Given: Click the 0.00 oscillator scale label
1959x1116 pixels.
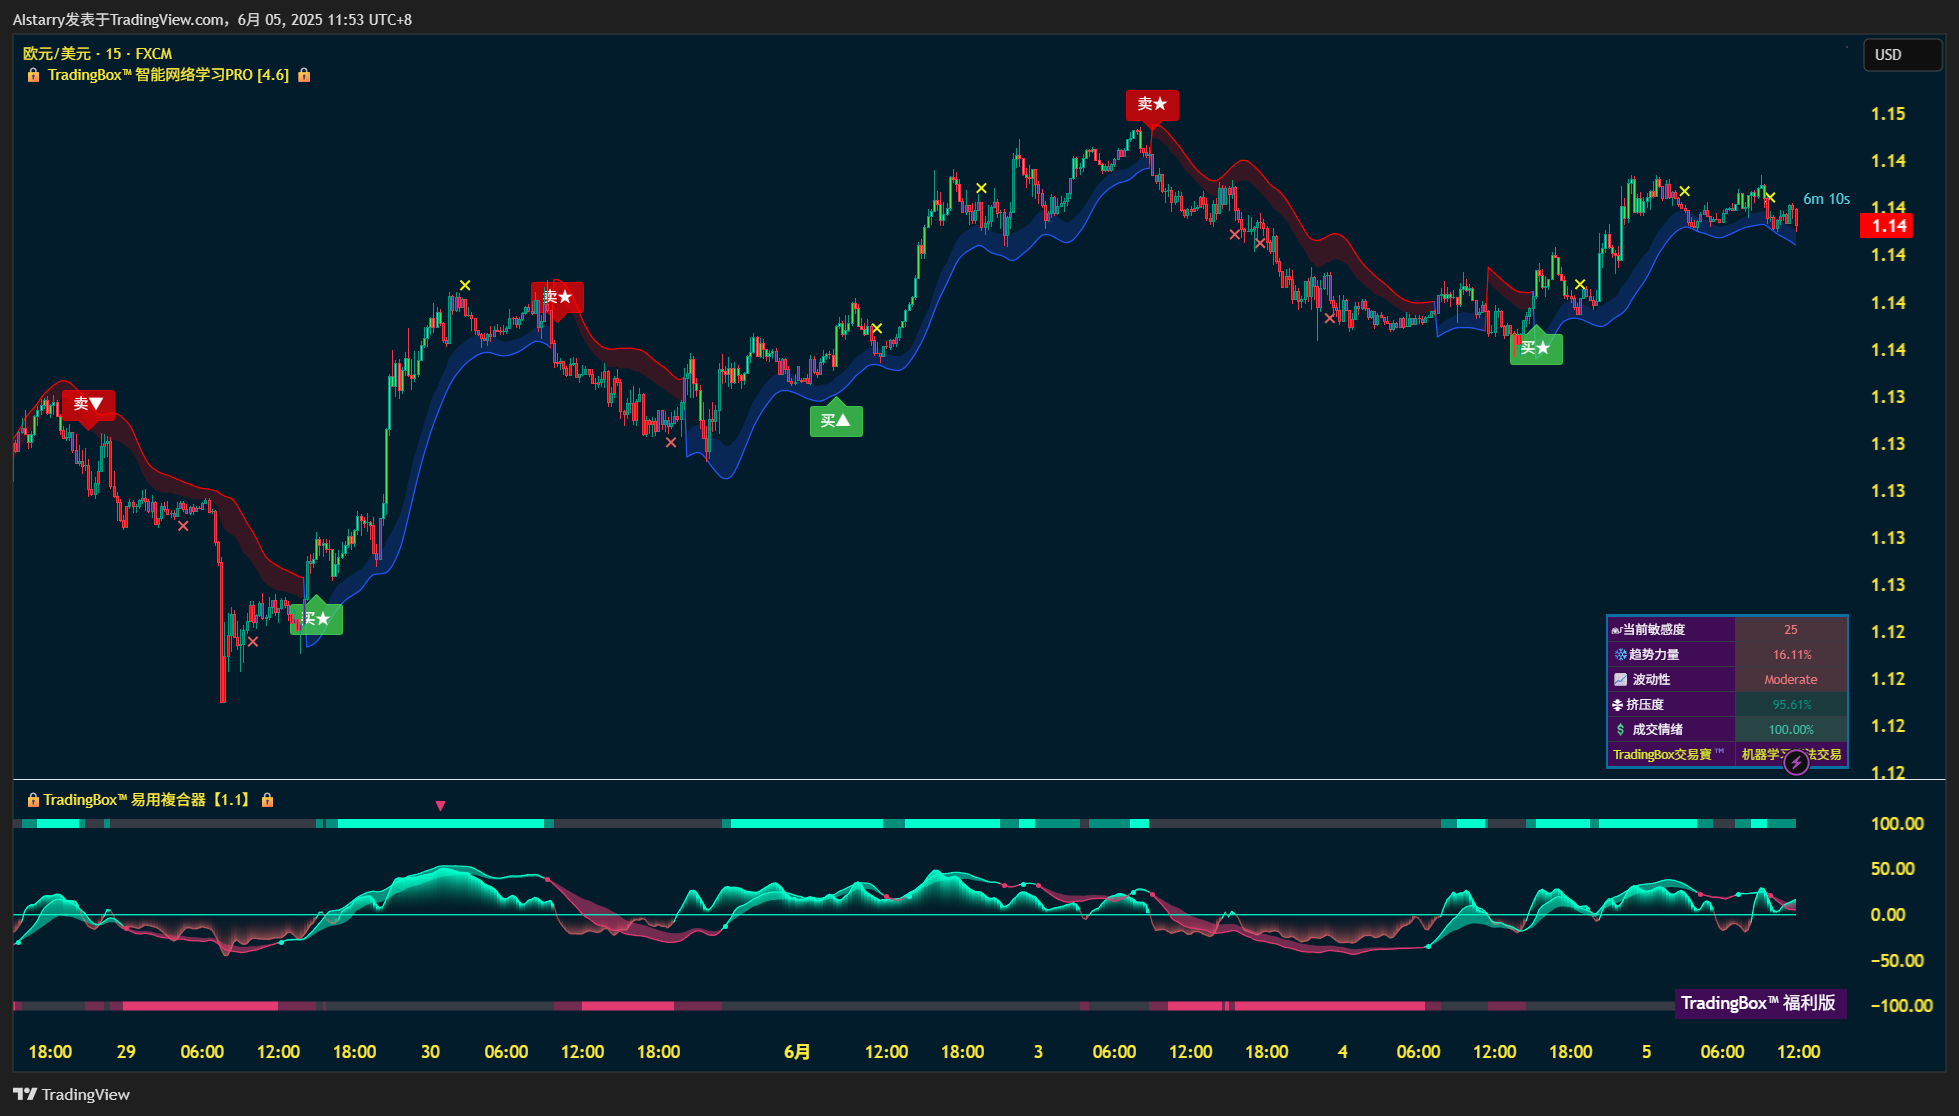Looking at the screenshot, I should (x=1888, y=914).
